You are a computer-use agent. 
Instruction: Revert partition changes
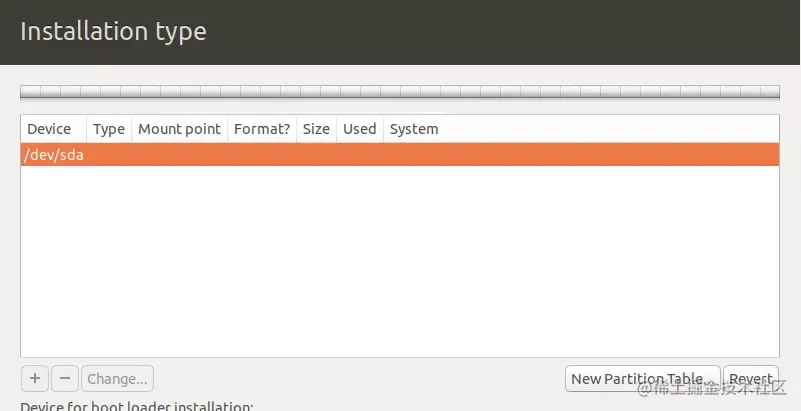pyautogui.click(x=751, y=378)
